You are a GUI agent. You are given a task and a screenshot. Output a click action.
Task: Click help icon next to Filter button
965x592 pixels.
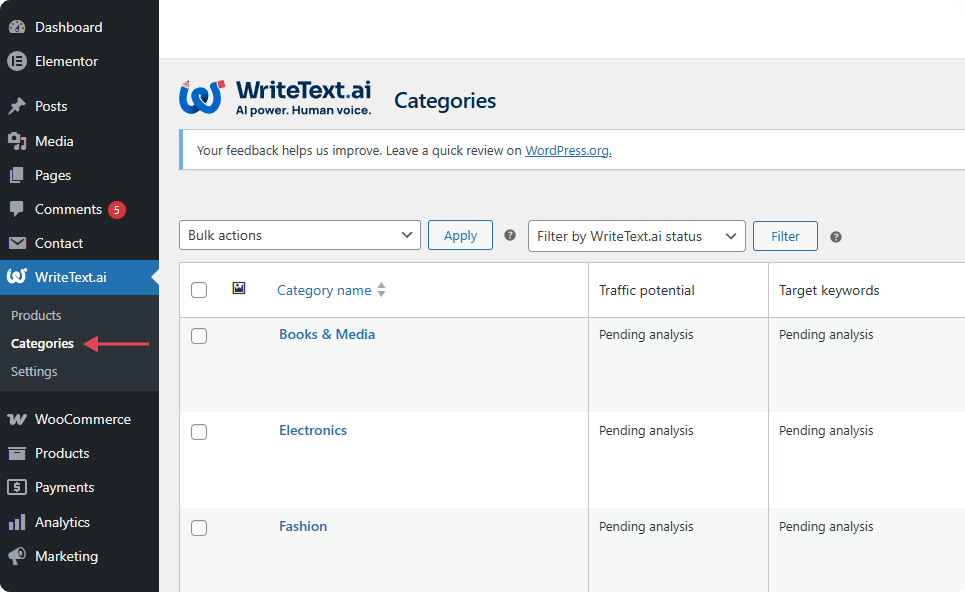tap(836, 237)
